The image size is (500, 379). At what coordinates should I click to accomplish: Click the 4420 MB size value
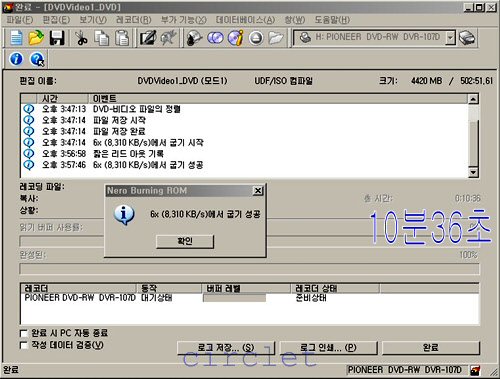tap(426, 81)
